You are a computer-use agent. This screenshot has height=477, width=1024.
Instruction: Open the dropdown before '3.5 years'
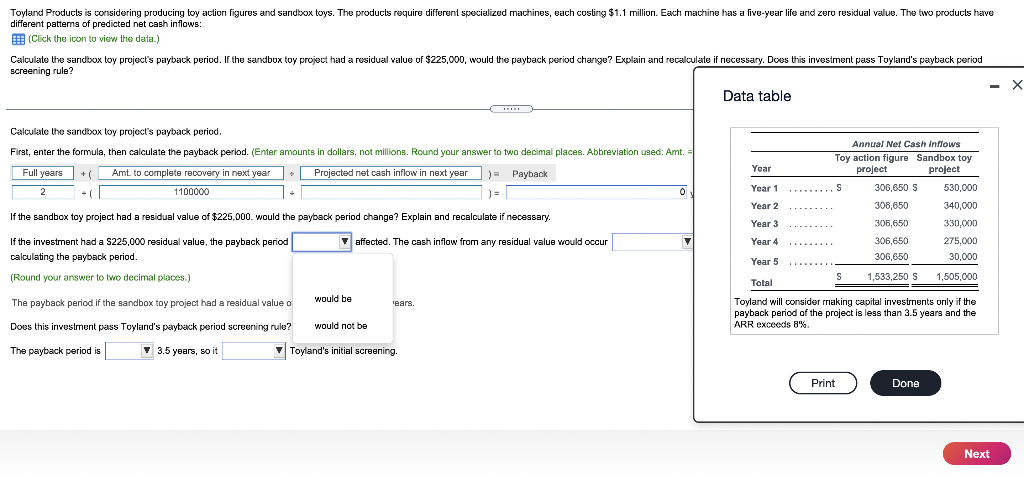[129, 351]
